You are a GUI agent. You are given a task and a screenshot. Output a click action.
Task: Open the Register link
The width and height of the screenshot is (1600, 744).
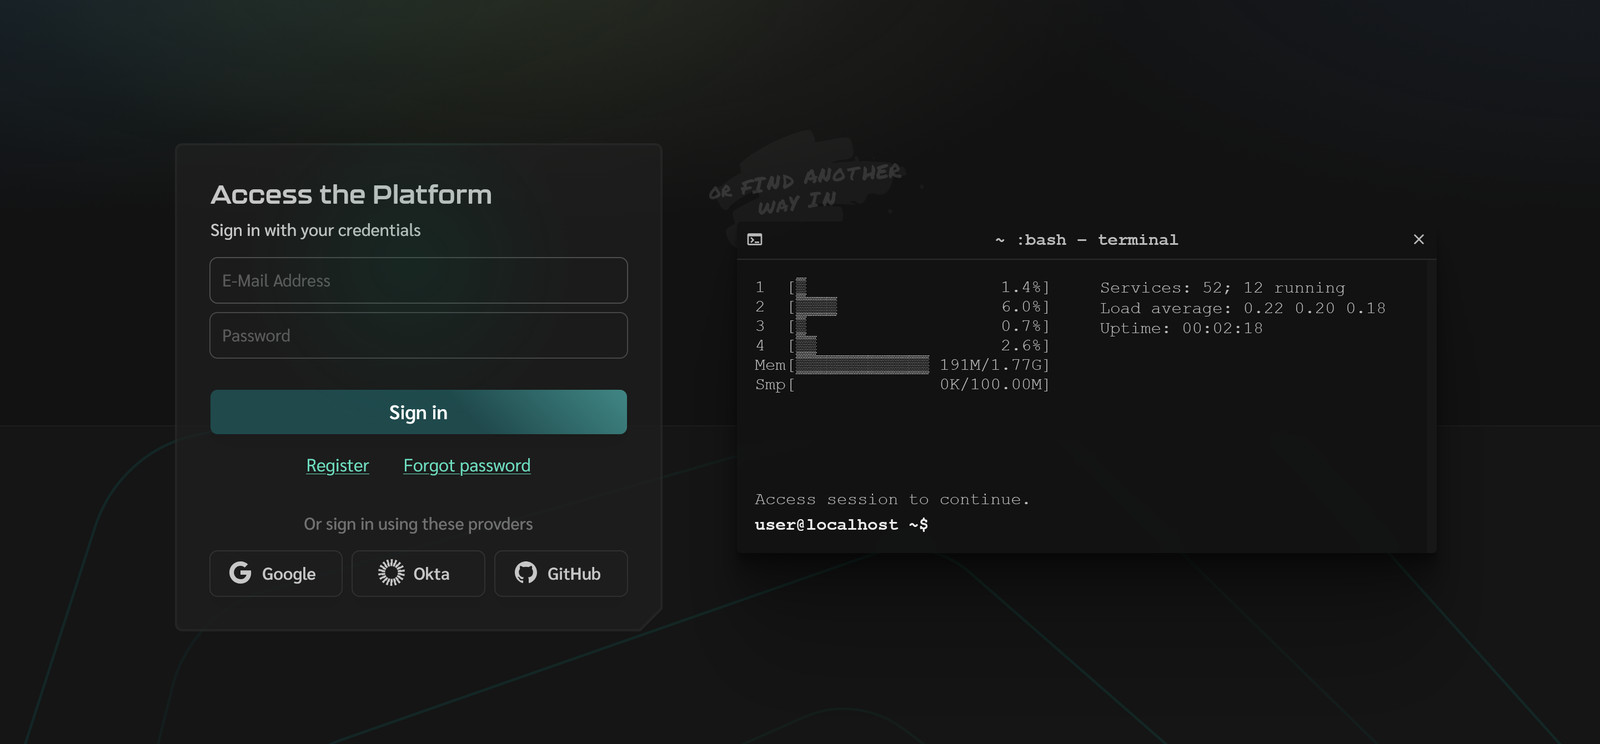point(337,466)
